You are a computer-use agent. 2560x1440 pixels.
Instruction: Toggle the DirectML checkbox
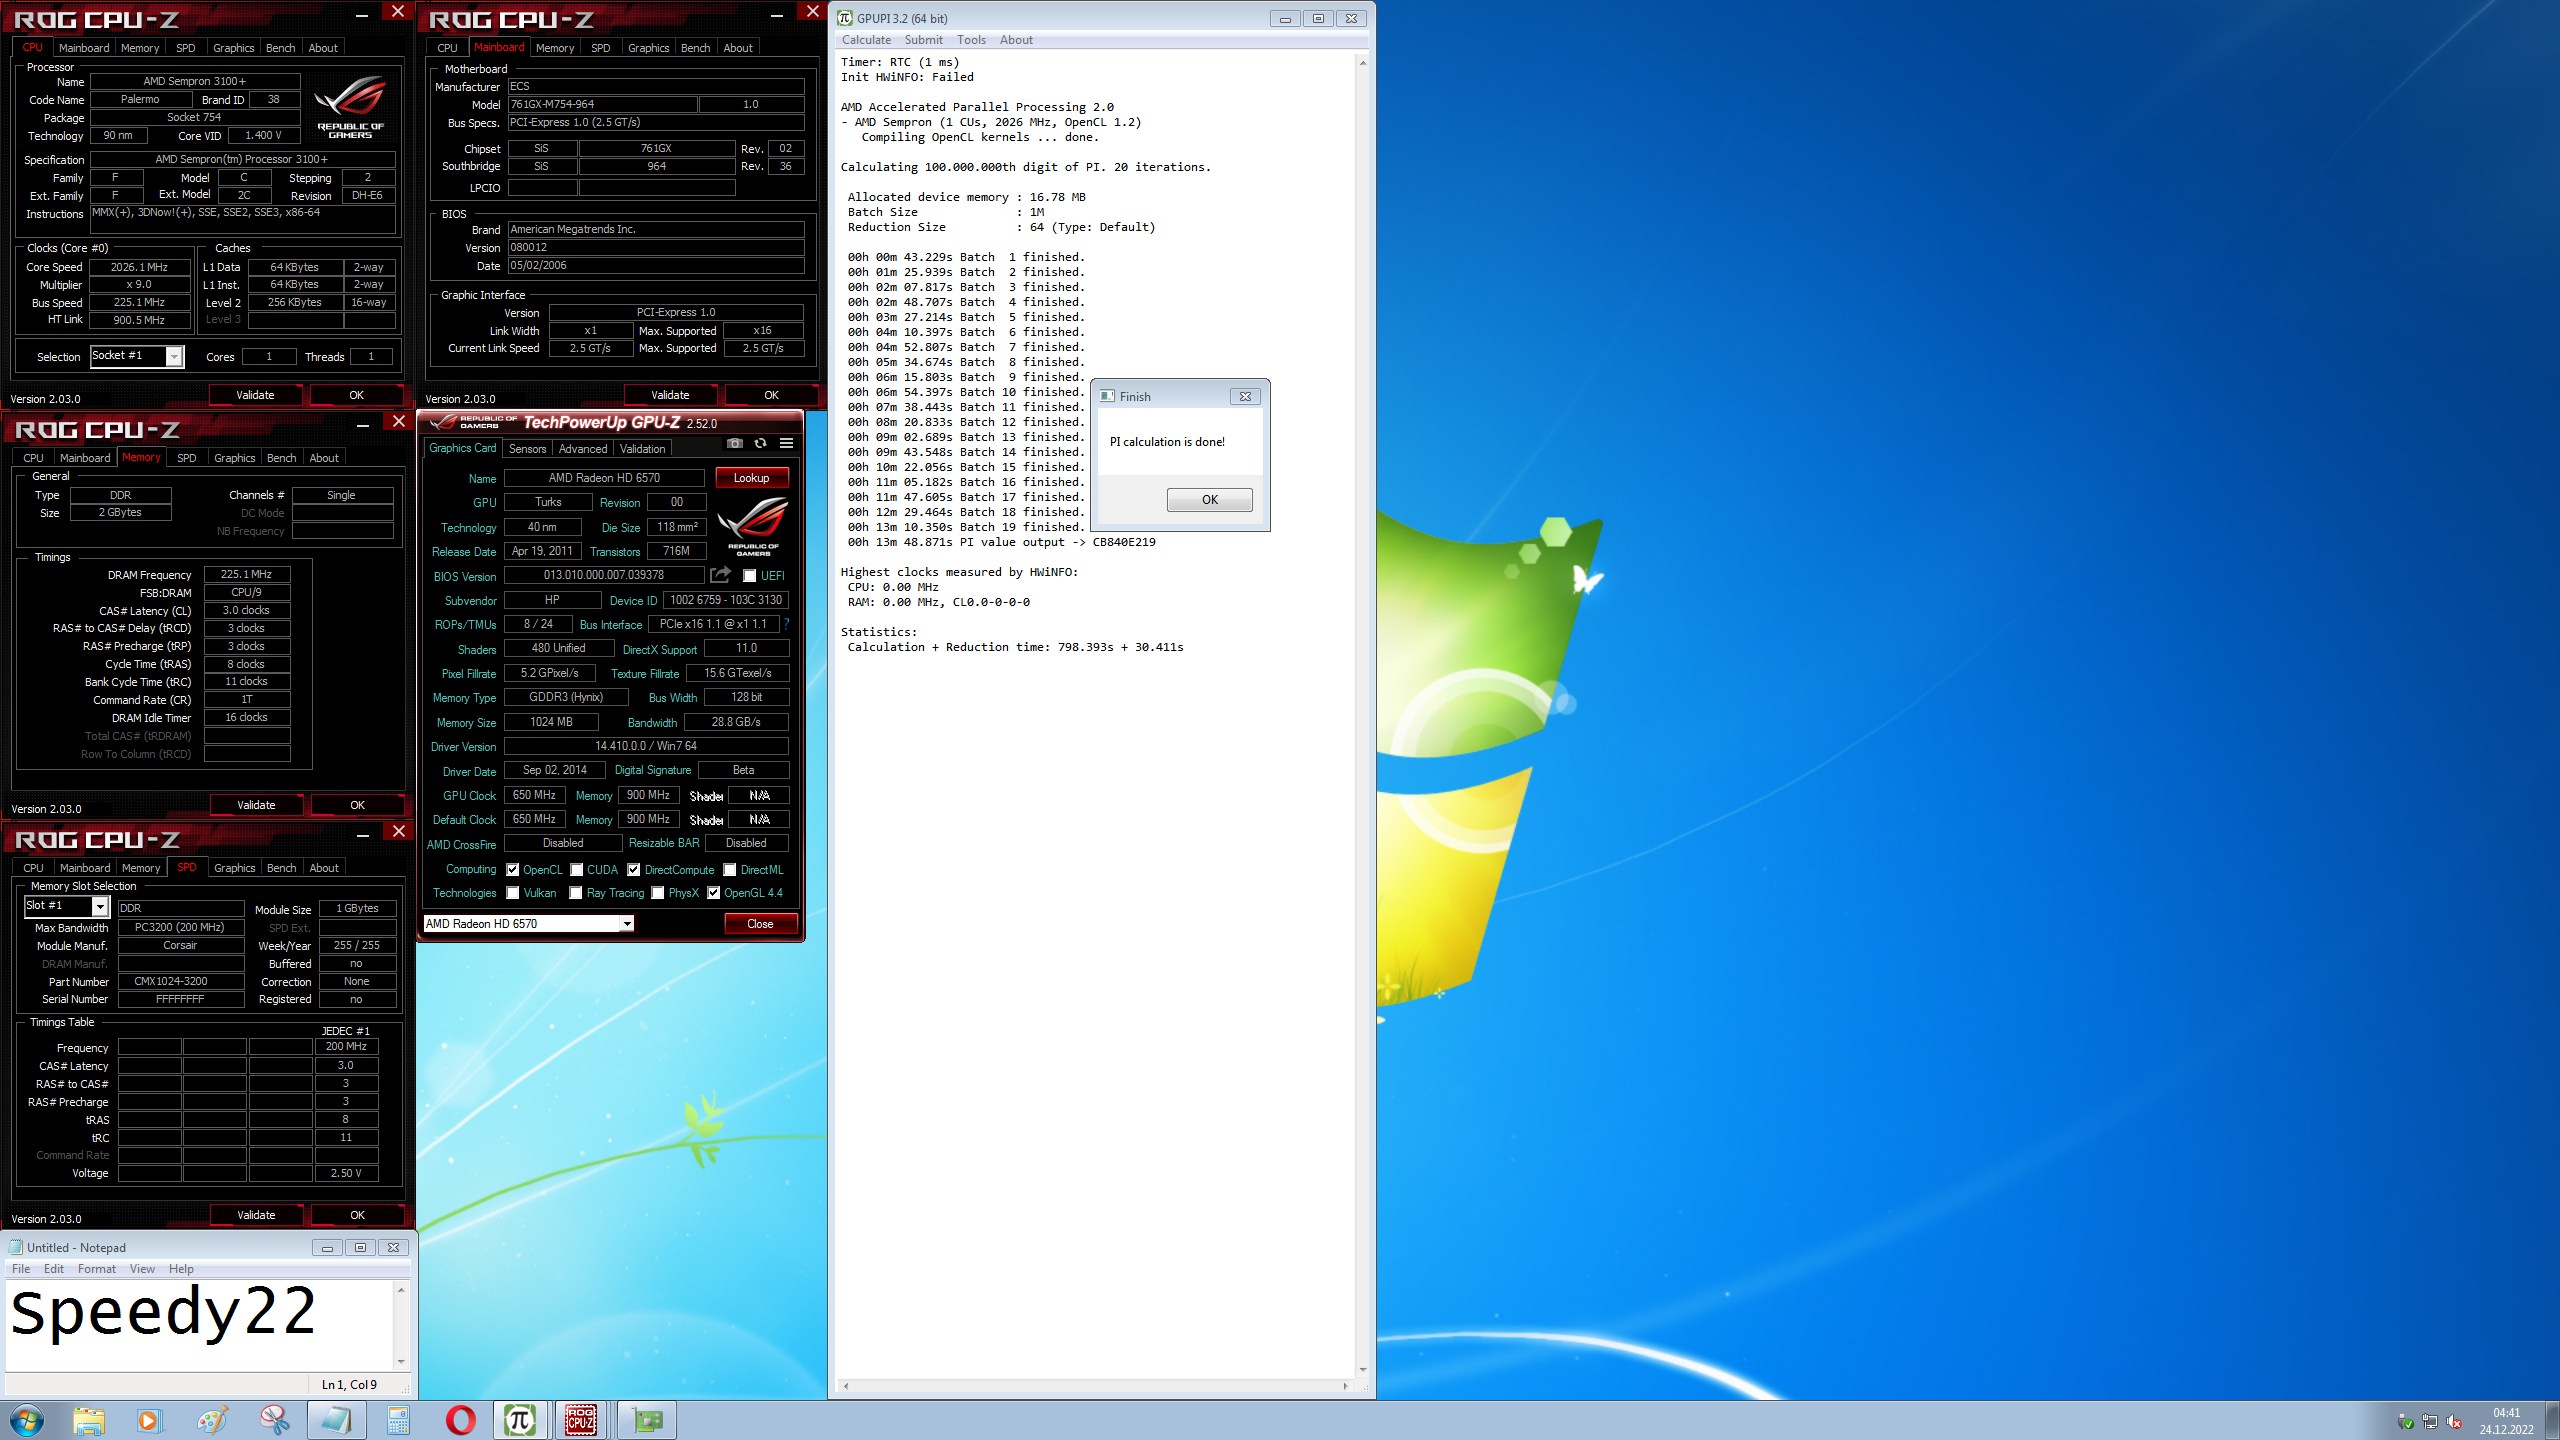tap(730, 870)
